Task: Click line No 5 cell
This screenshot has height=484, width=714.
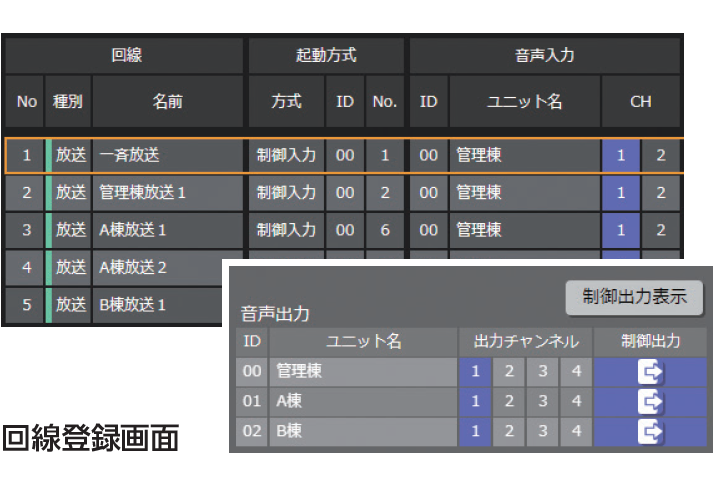Action: pyautogui.click(x=26, y=305)
